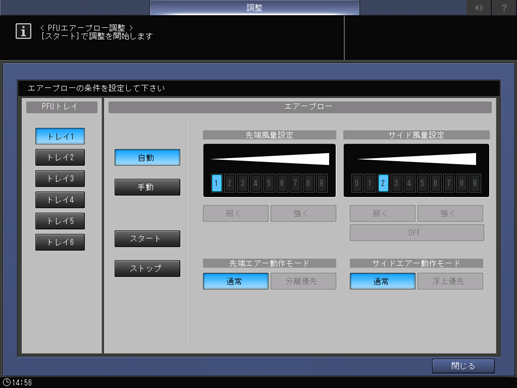517x388 pixels.
Task: Click 弱く under 先端風量設定
Action: tap(236, 214)
